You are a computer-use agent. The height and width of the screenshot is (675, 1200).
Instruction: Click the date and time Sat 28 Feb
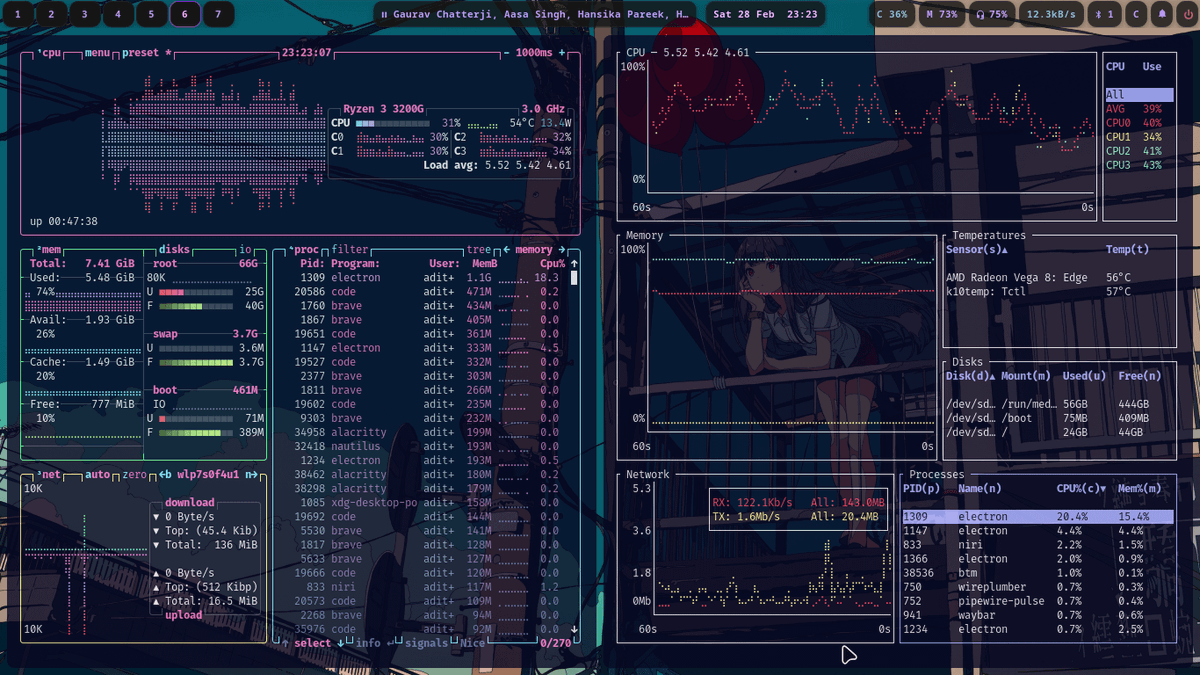click(765, 14)
